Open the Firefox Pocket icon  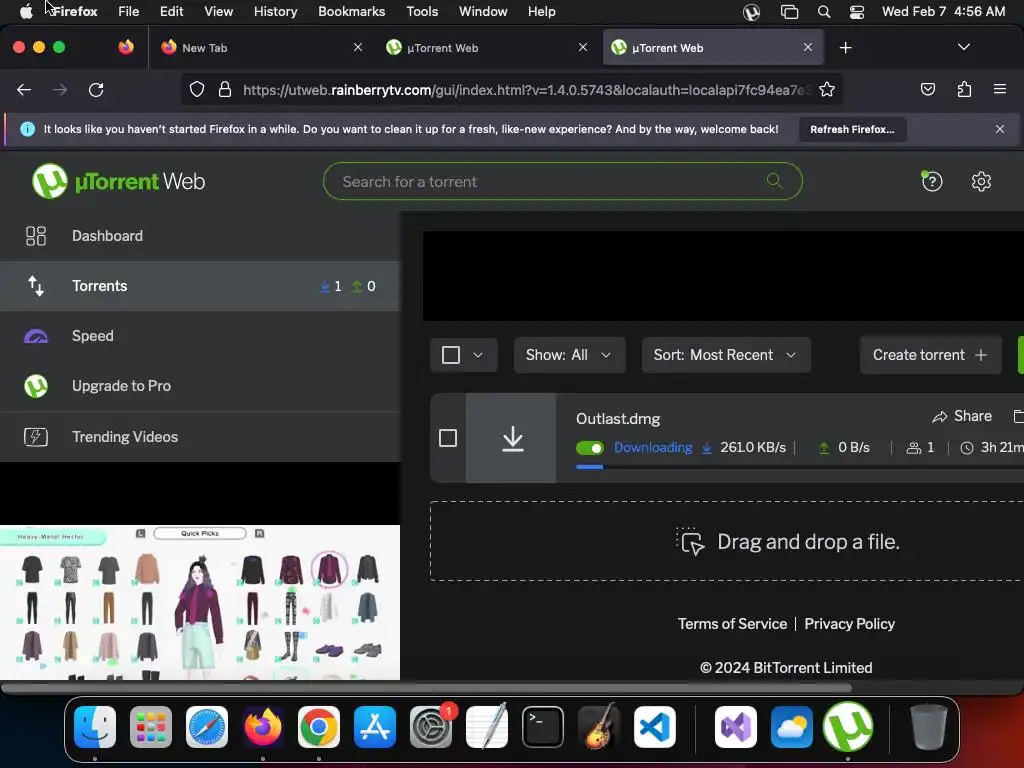coord(927,89)
